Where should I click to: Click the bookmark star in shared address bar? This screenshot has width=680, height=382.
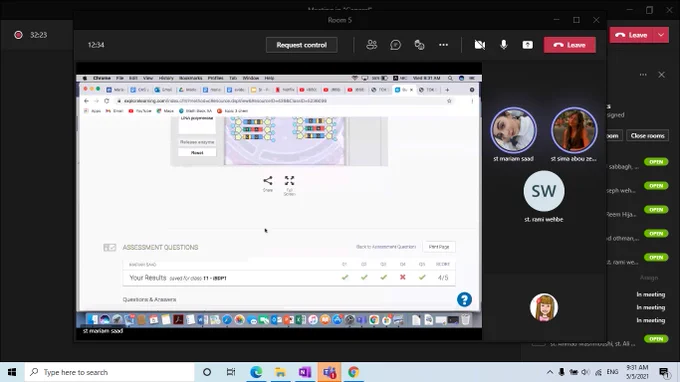[x=449, y=101]
